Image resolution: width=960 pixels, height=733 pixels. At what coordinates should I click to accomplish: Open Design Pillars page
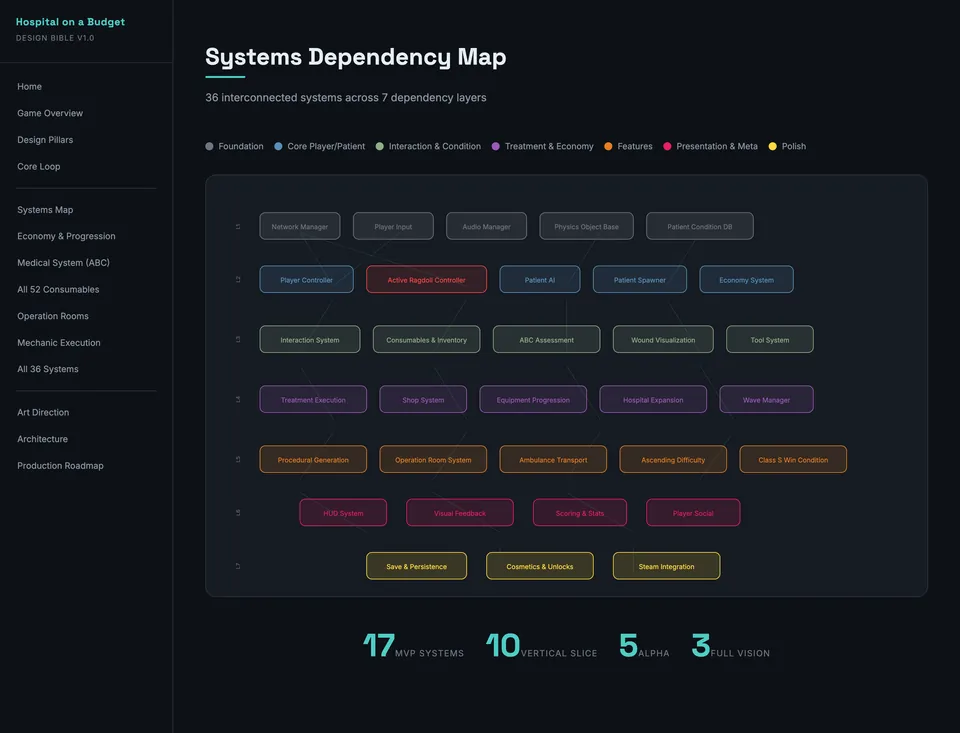pyautogui.click(x=45, y=140)
